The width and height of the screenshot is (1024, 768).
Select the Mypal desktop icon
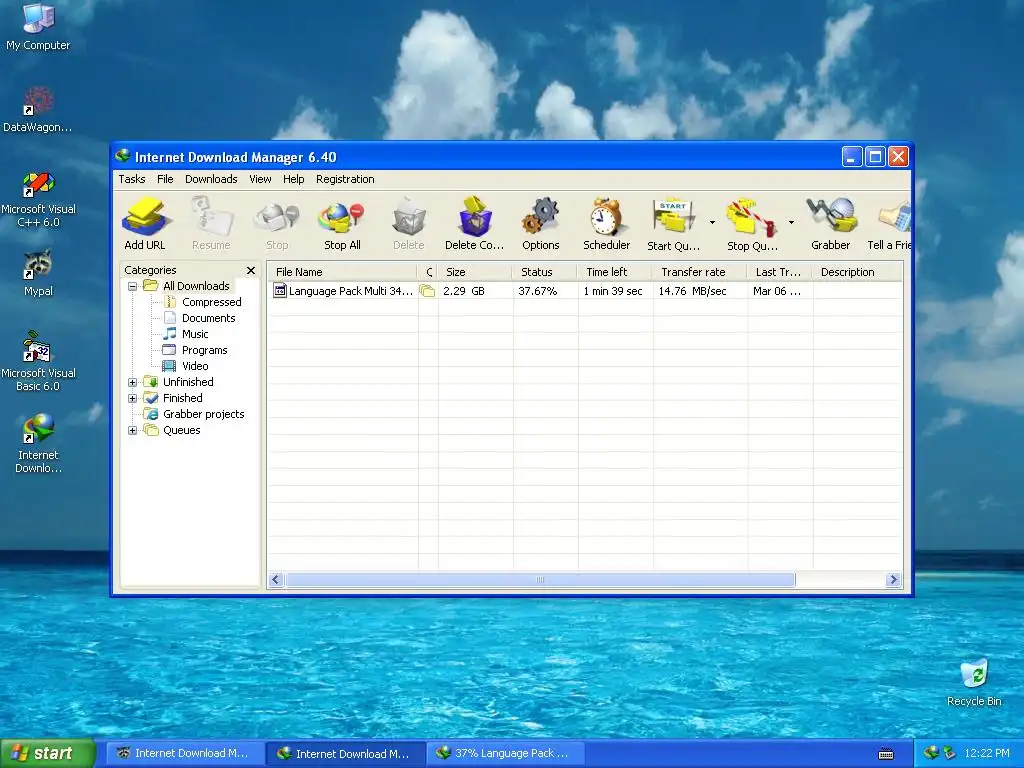point(38,273)
